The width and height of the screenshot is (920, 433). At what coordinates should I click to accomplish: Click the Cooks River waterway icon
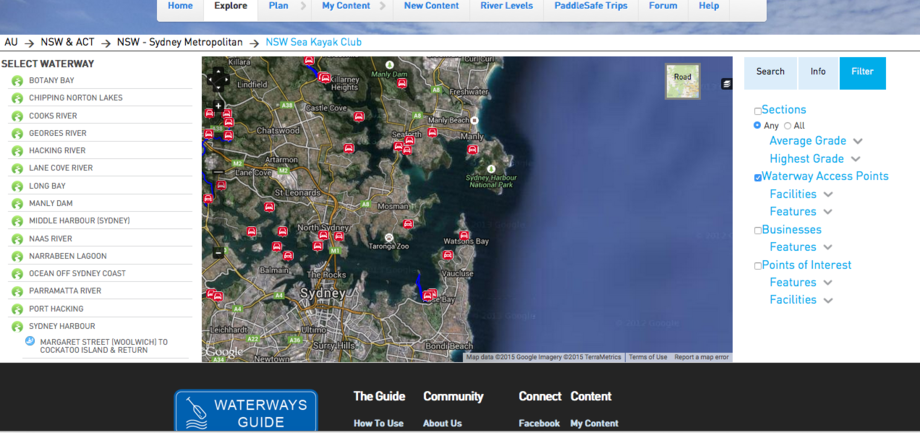tap(17, 116)
